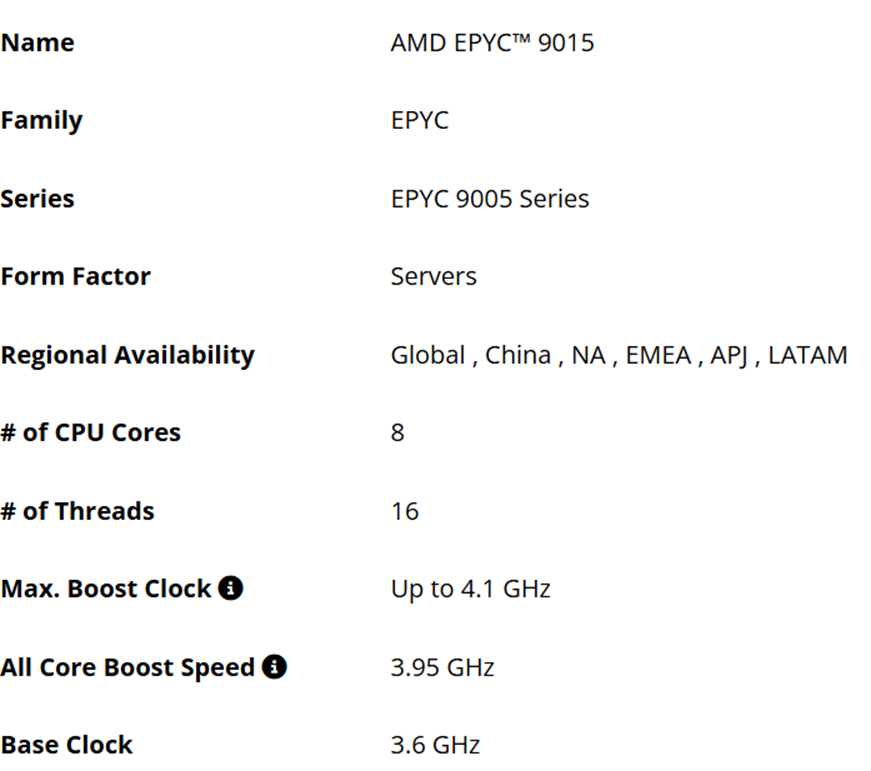
Task: Select the 3.95 GHz boost speed value
Action: pyautogui.click(x=442, y=667)
